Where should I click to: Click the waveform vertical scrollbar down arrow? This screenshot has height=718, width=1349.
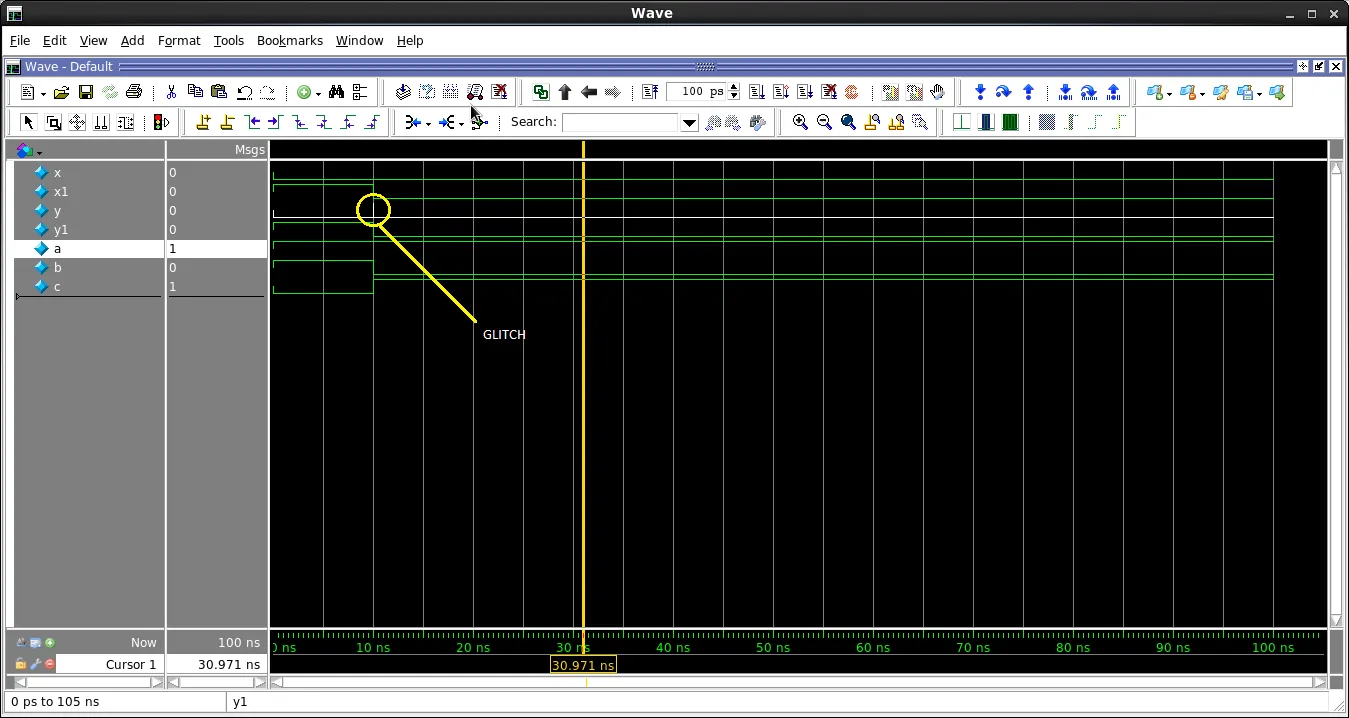[1336, 621]
